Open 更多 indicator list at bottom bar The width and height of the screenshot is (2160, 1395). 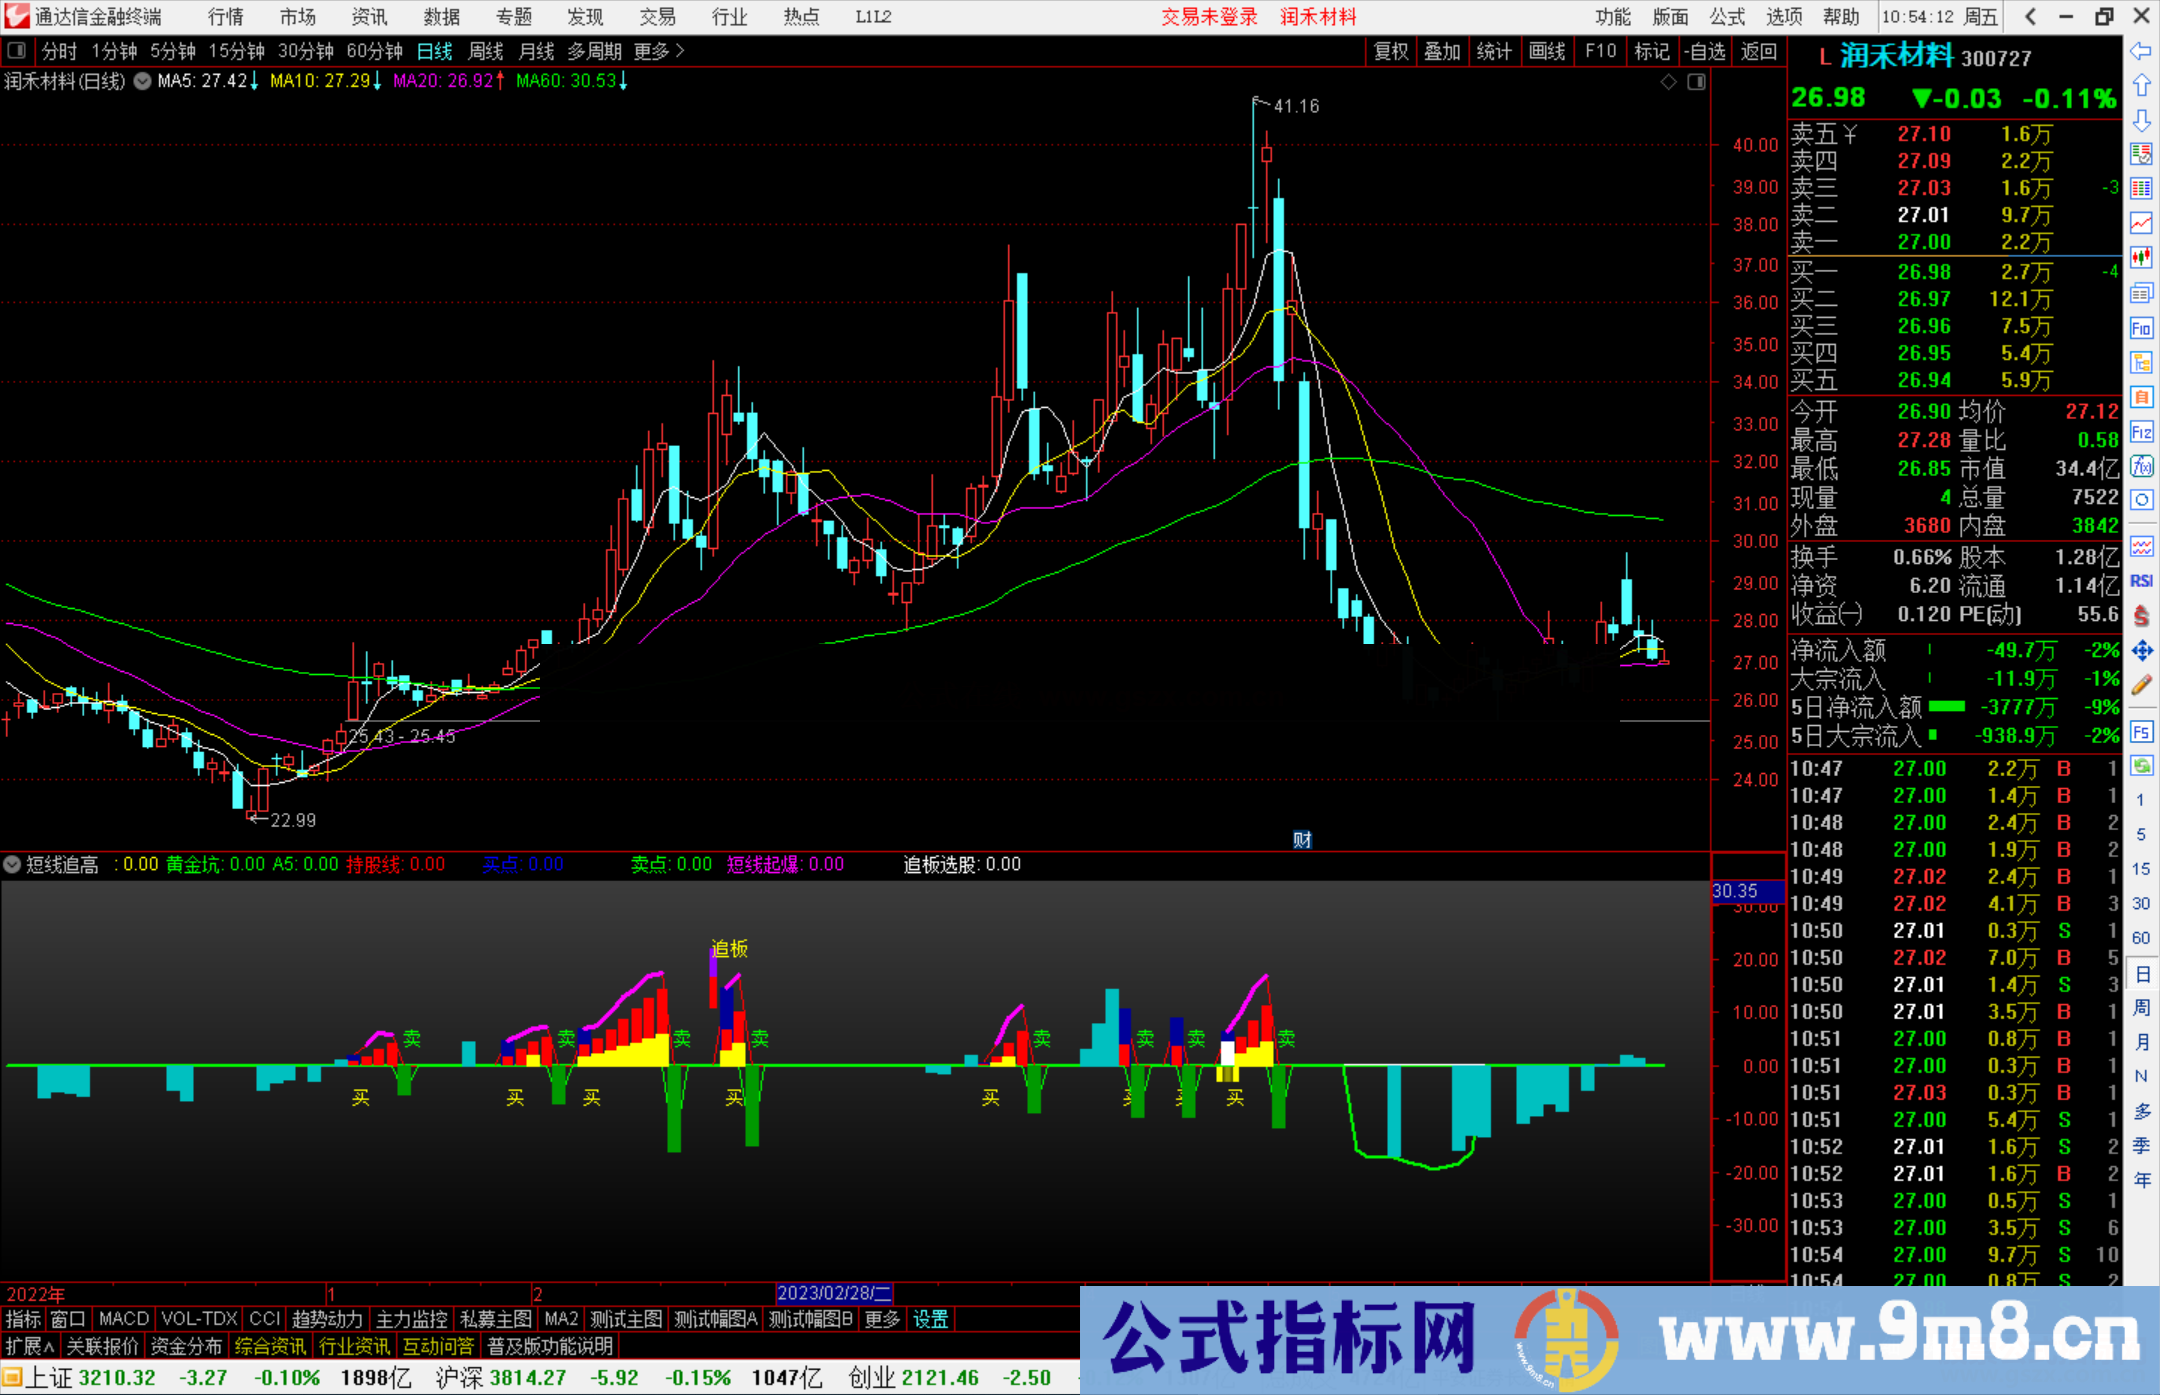(881, 1319)
